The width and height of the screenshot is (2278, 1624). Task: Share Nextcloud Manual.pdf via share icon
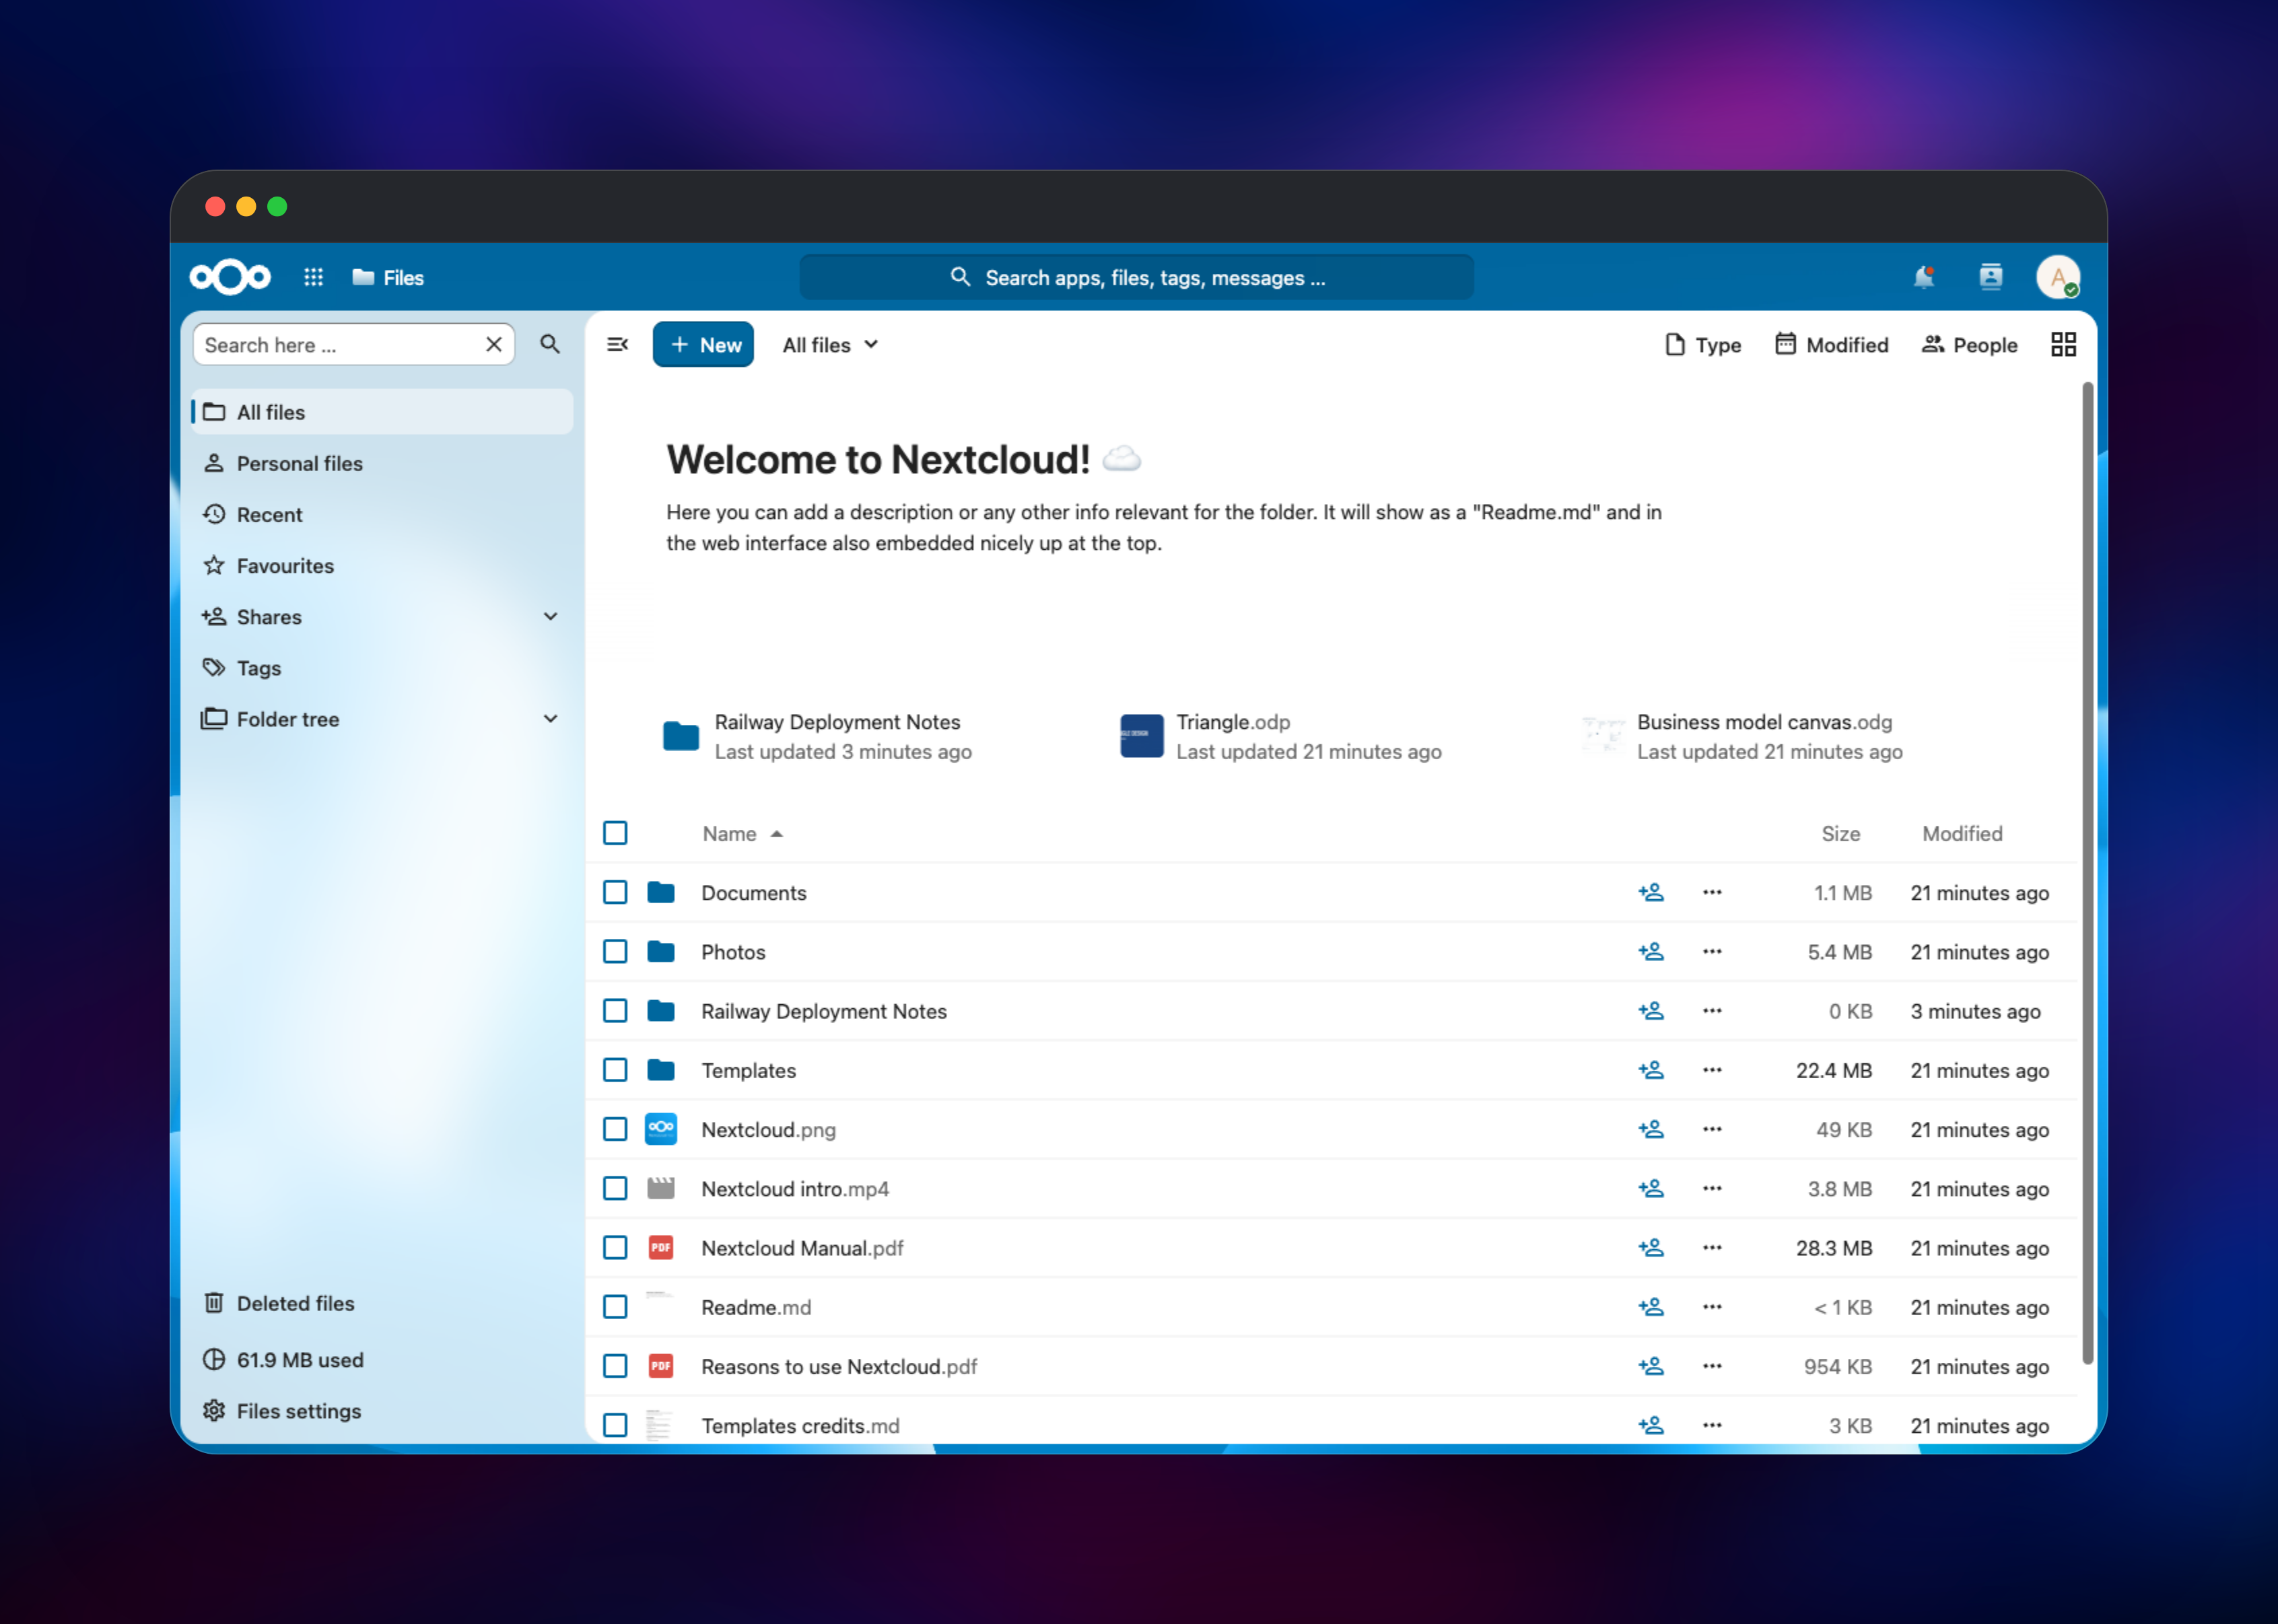pos(1651,1247)
